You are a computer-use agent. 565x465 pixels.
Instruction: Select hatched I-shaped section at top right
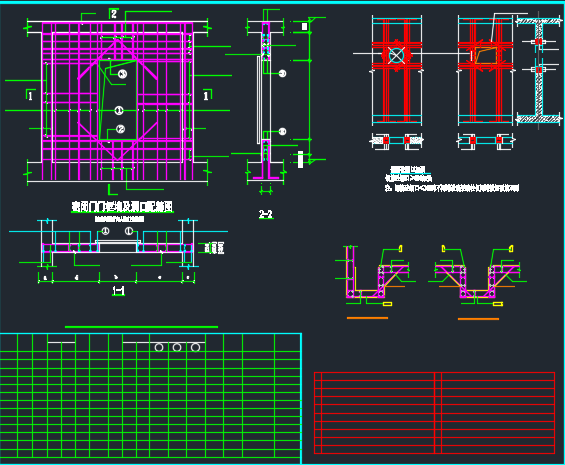pyautogui.click(x=539, y=71)
